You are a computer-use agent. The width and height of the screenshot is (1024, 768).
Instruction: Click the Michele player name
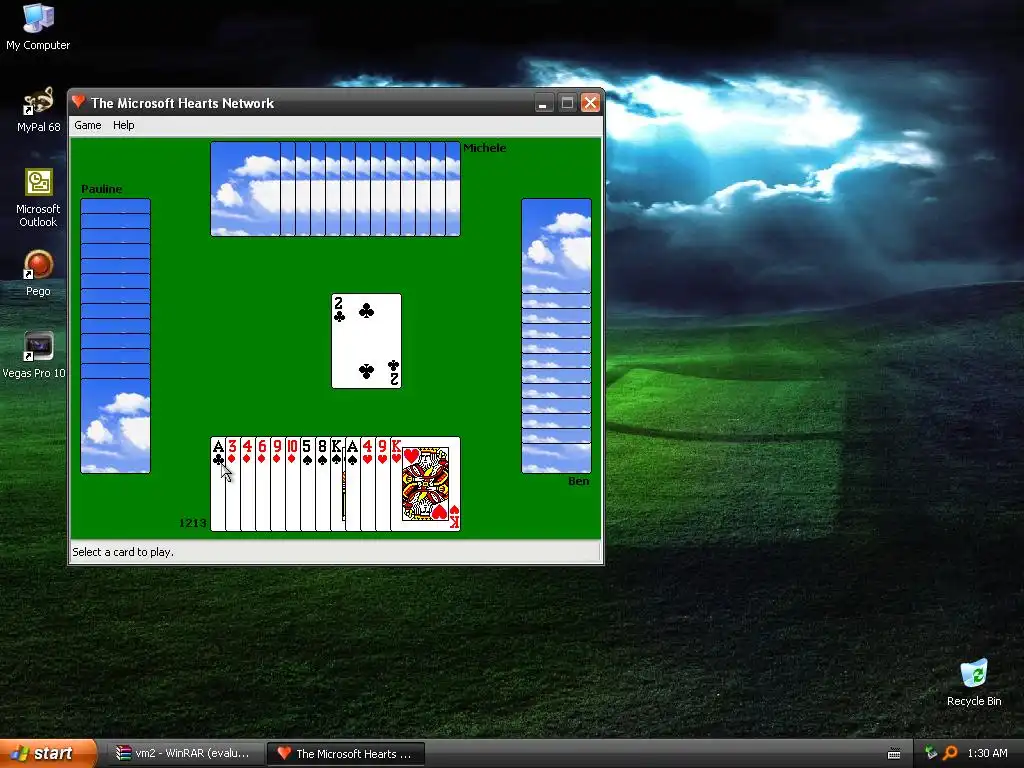click(x=485, y=148)
